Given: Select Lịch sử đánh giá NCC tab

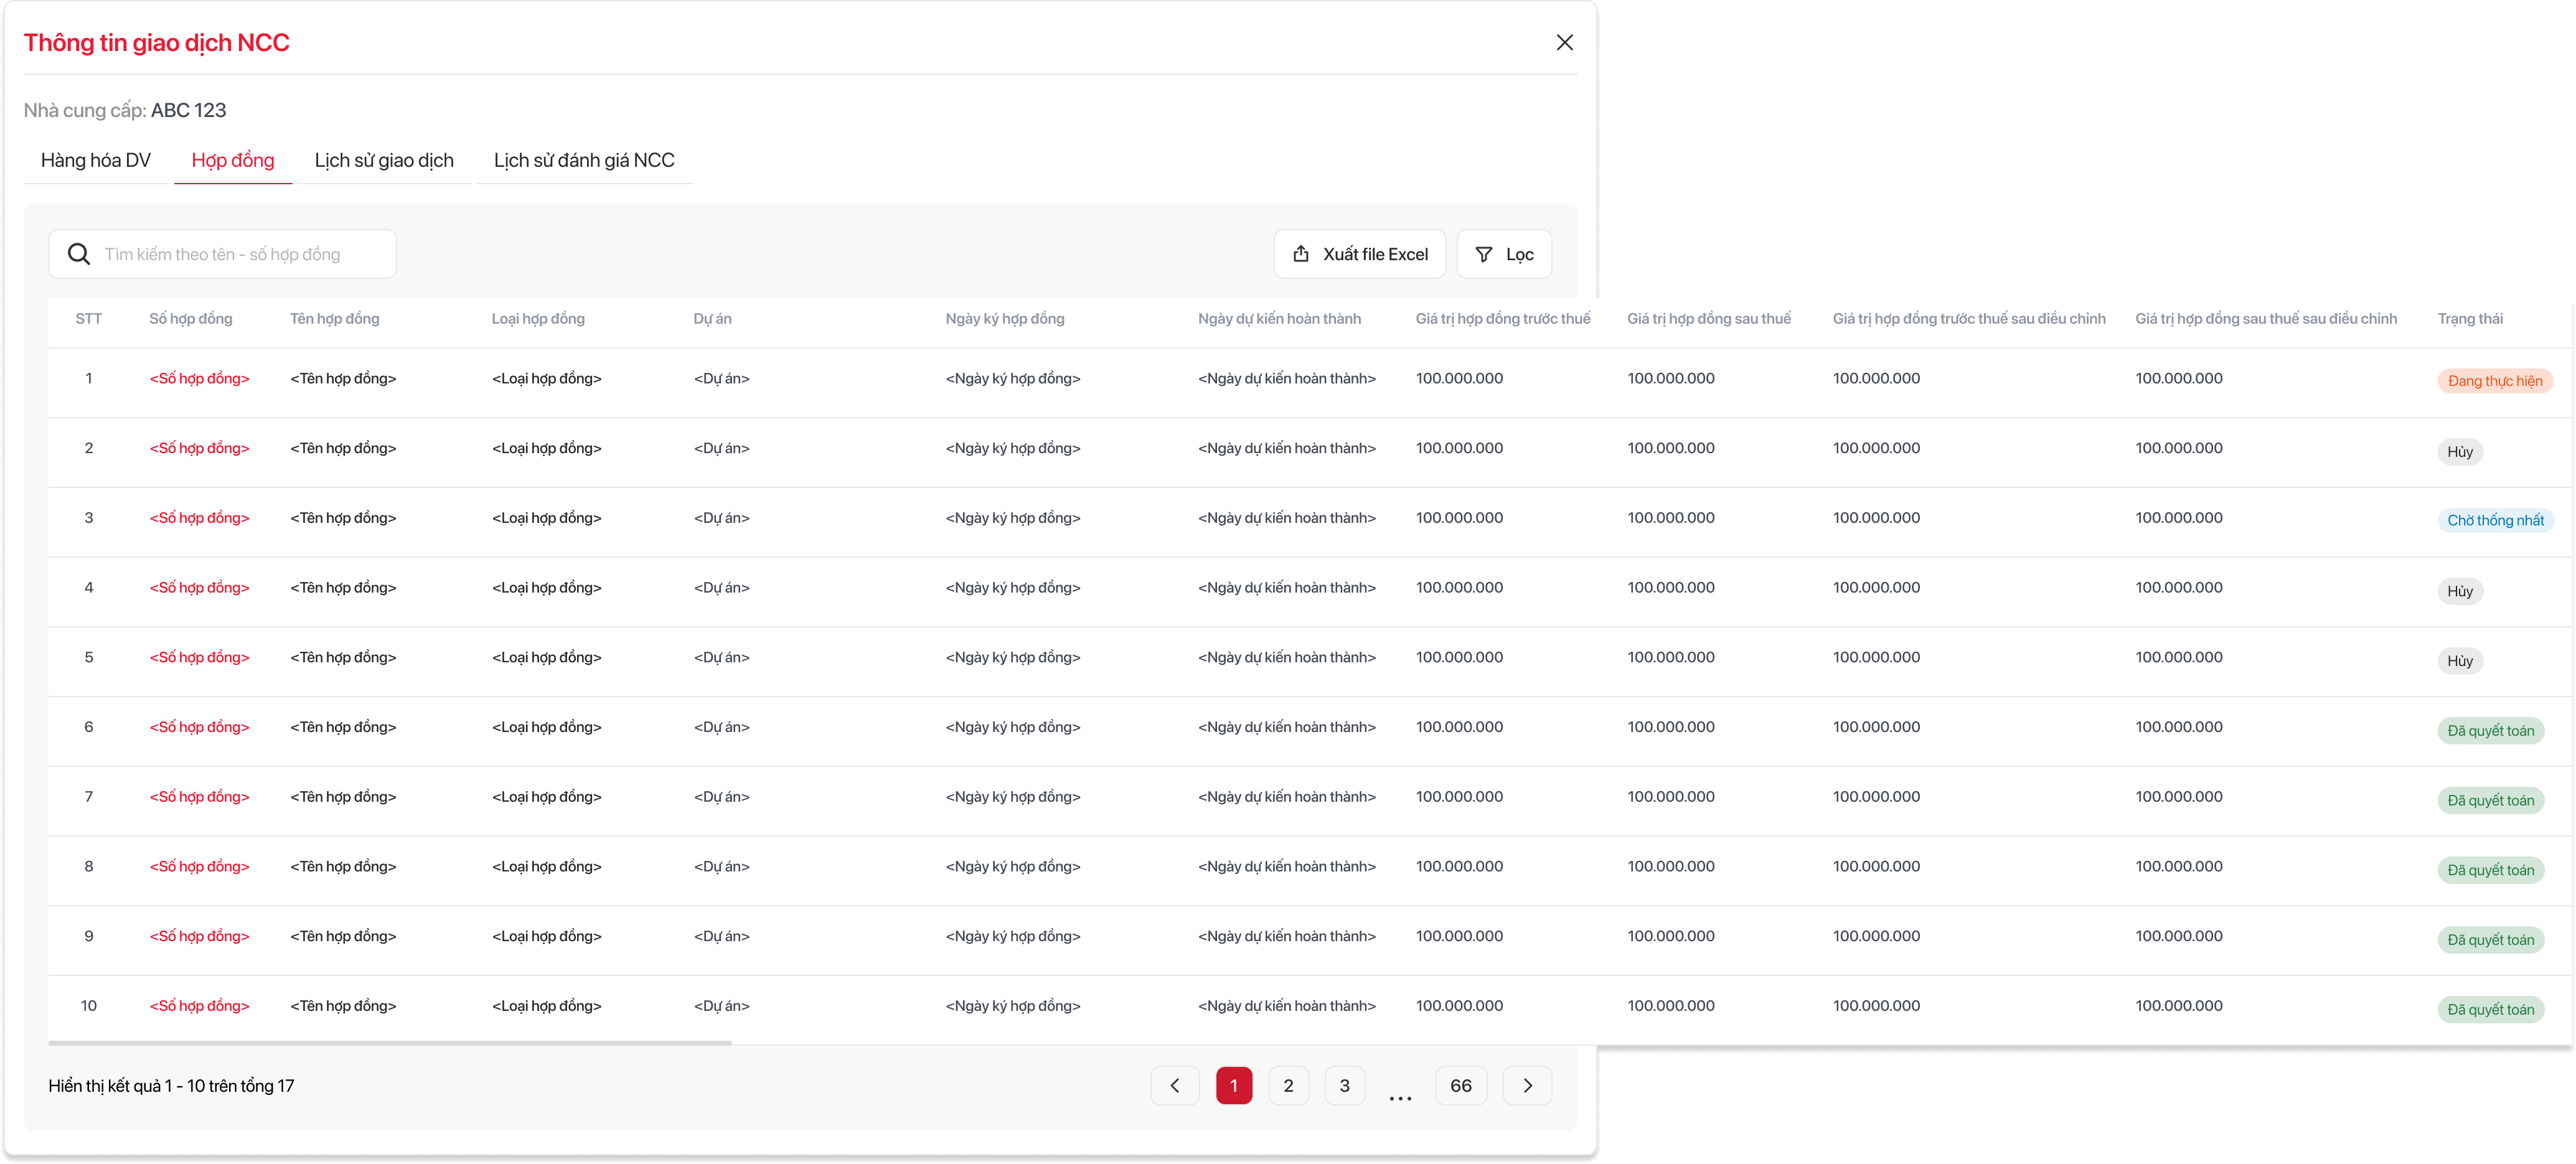Looking at the screenshot, I should (584, 160).
